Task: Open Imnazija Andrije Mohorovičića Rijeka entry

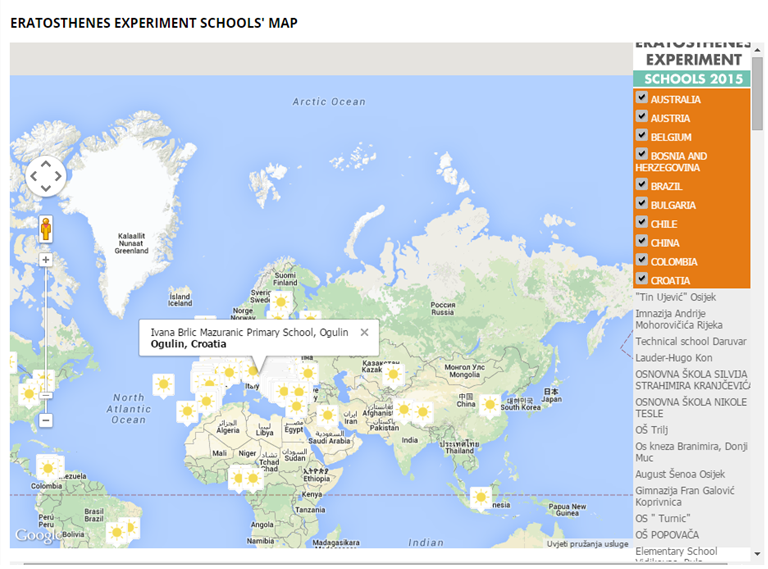Action: 678,319
